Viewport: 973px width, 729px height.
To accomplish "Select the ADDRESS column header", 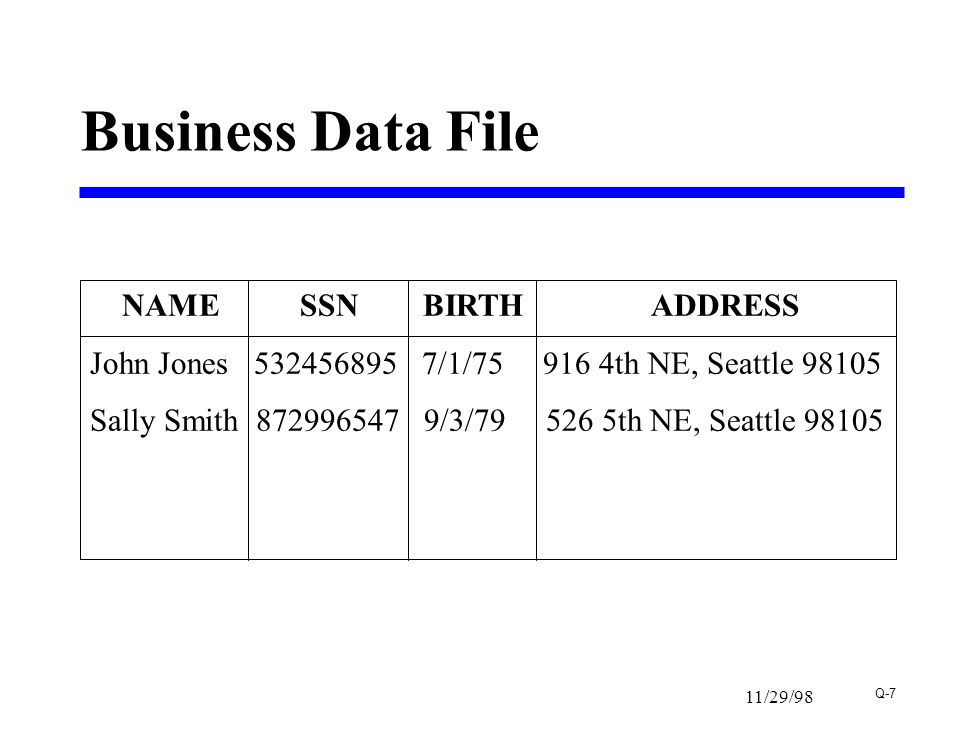I will [725, 305].
